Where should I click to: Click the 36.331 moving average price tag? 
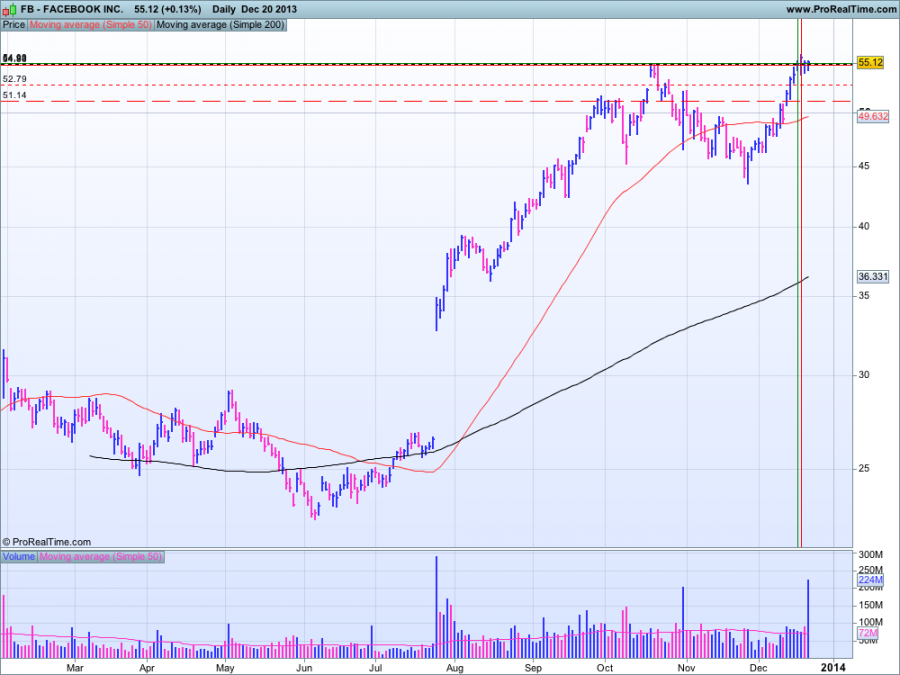click(x=872, y=277)
